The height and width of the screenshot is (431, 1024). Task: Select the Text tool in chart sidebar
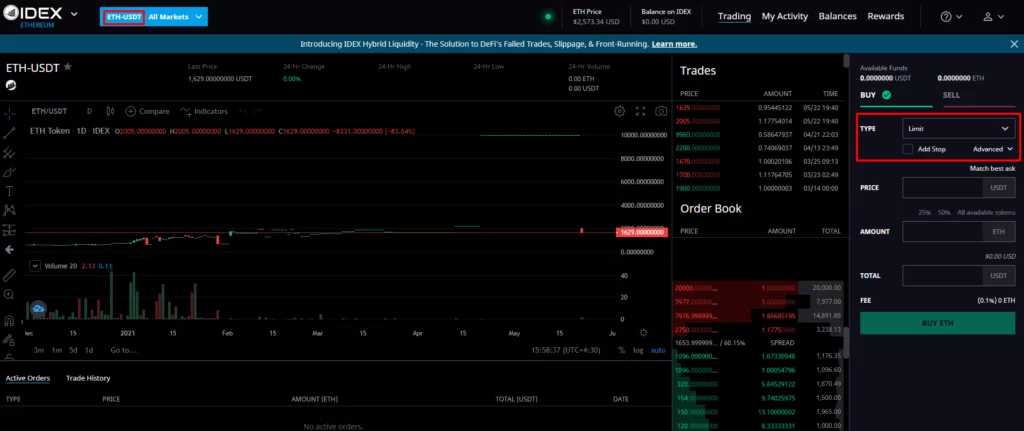point(9,190)
